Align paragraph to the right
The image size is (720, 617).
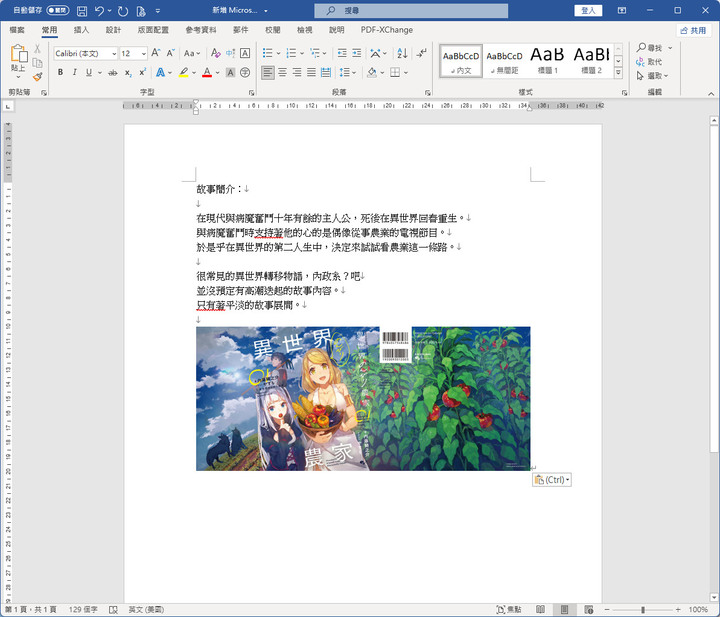297,73
